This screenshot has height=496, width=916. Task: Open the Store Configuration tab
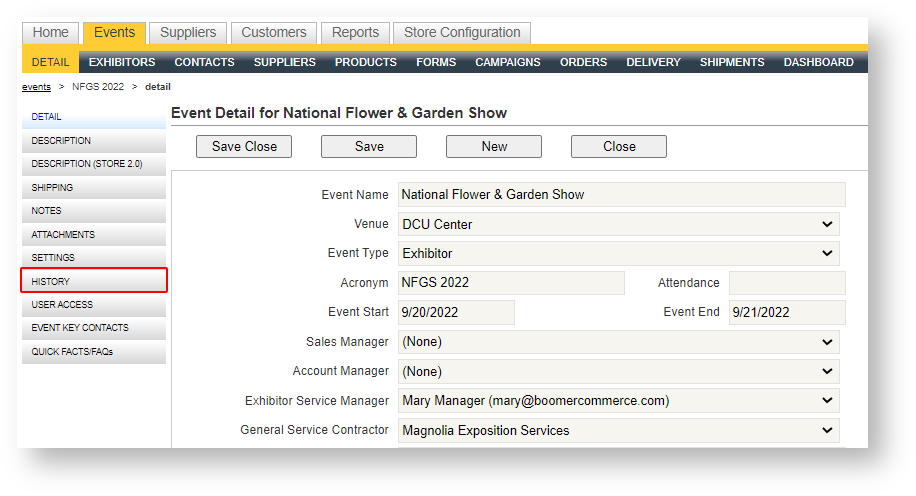pyautogui.click(x=461, y=33)
